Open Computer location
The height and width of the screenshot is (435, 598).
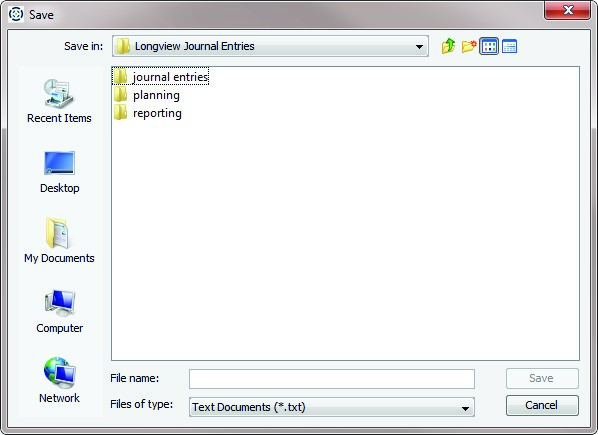59,311
